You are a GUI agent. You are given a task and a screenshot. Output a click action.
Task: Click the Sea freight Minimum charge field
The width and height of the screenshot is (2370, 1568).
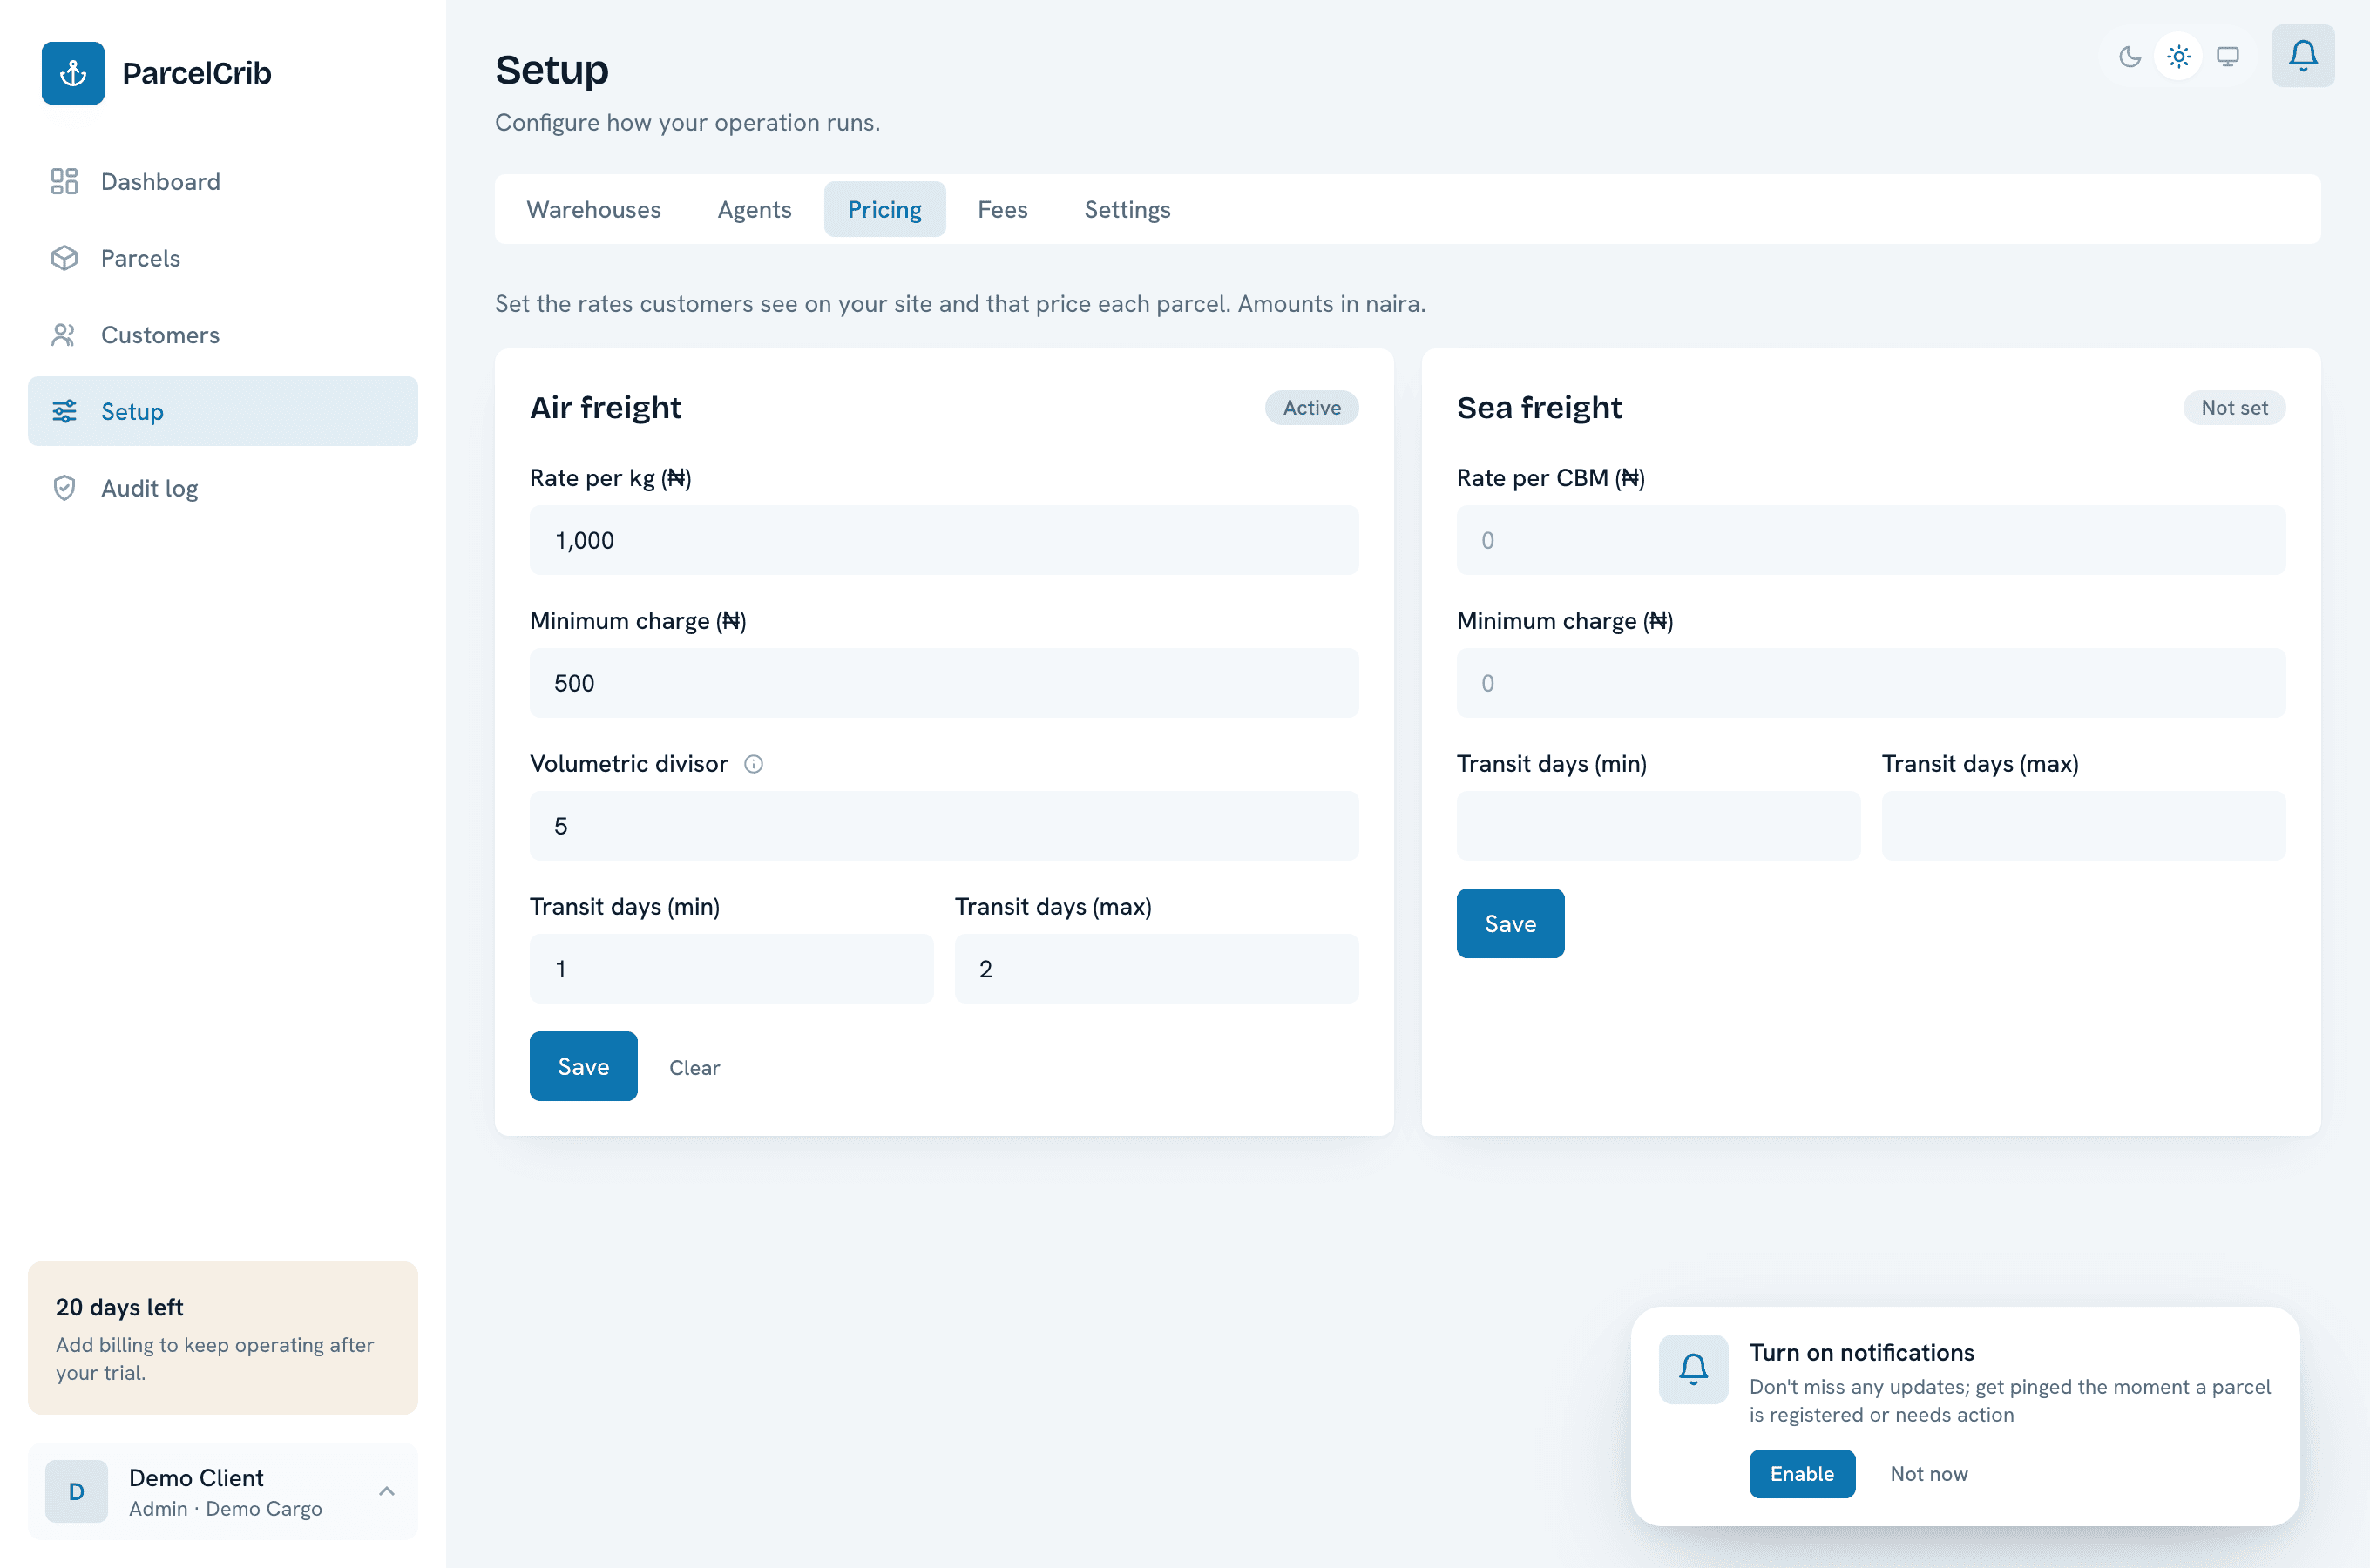[1871, 683]
